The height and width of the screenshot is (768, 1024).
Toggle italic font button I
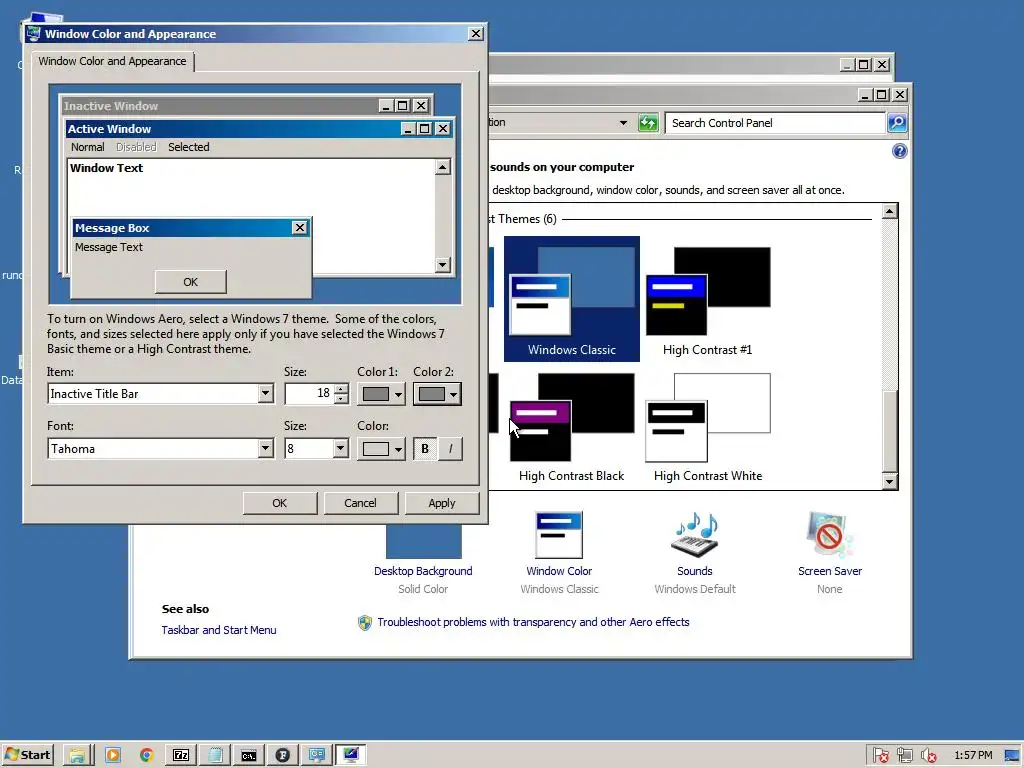(450, 449)
